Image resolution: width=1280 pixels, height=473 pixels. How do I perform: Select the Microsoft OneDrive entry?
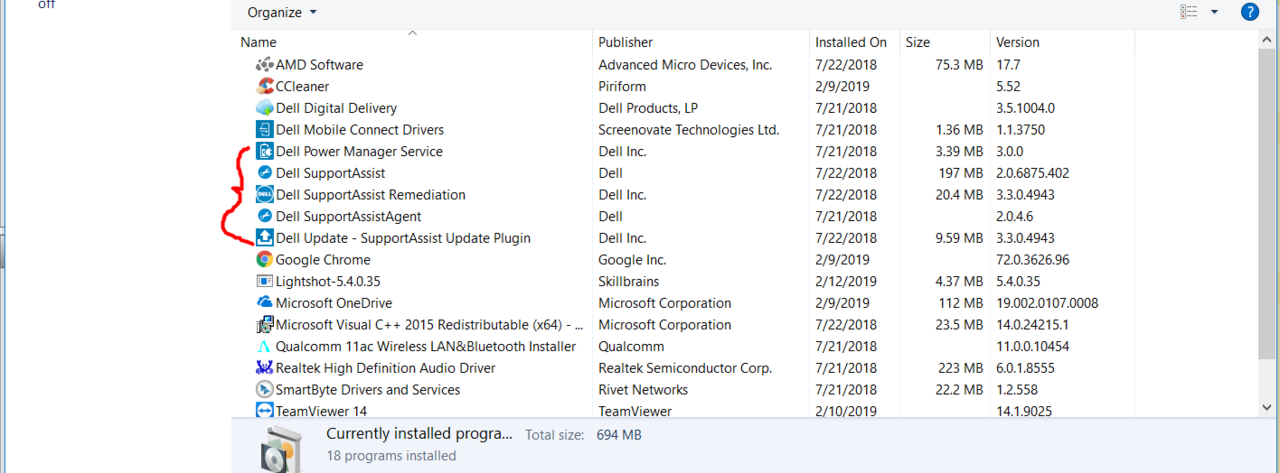pyautogui.click(x=334, y=303)
